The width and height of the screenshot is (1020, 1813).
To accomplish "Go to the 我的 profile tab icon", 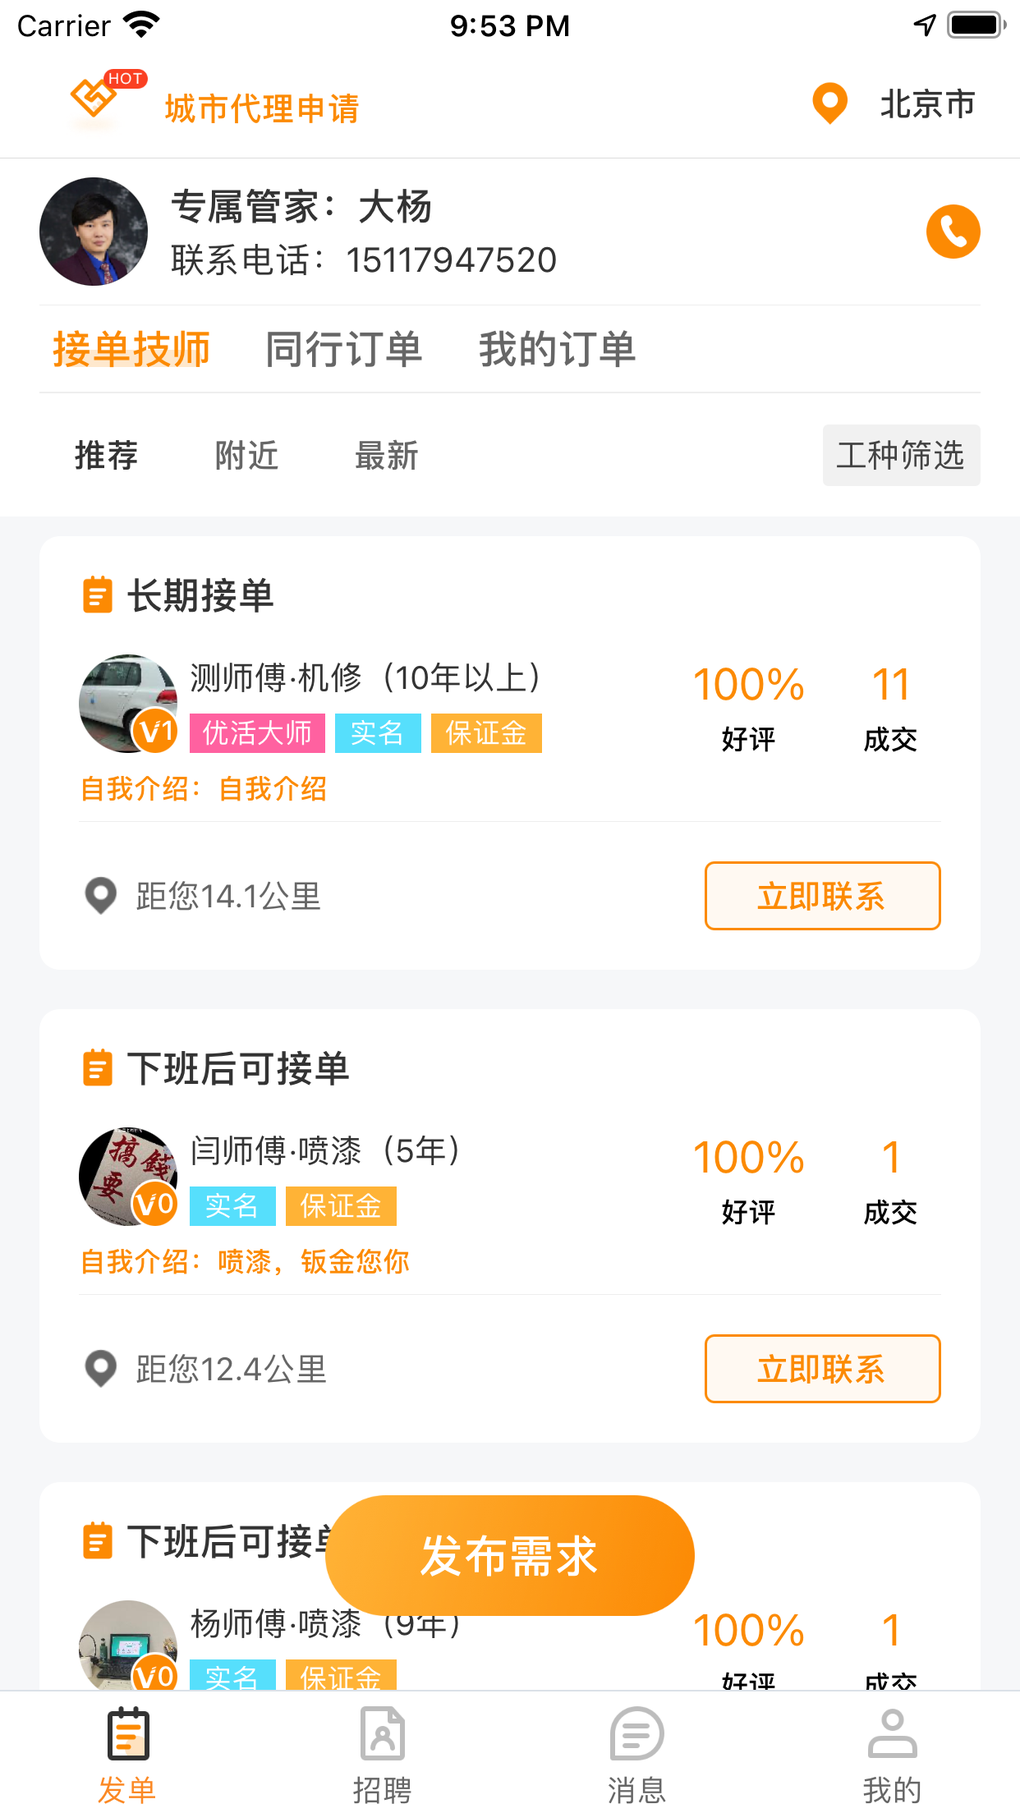I will (891, 1735).
